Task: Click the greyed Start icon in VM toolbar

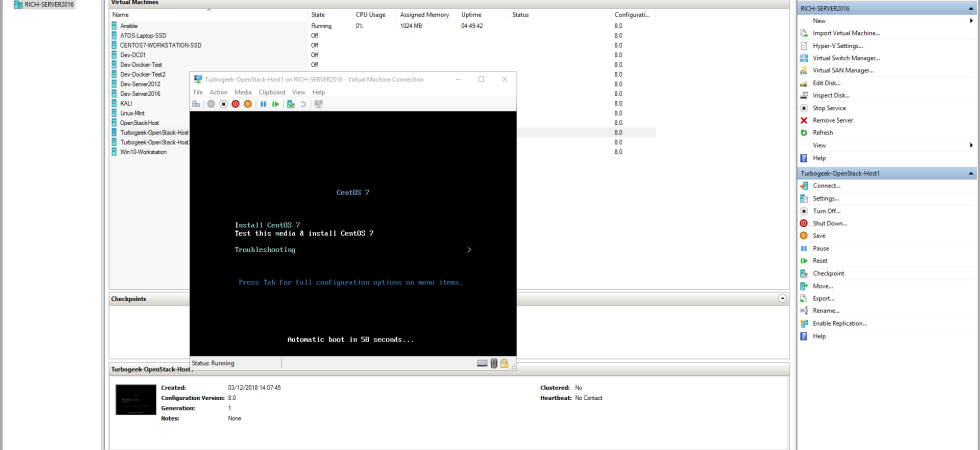Action: pyautogui.click(x=211, y=104)
